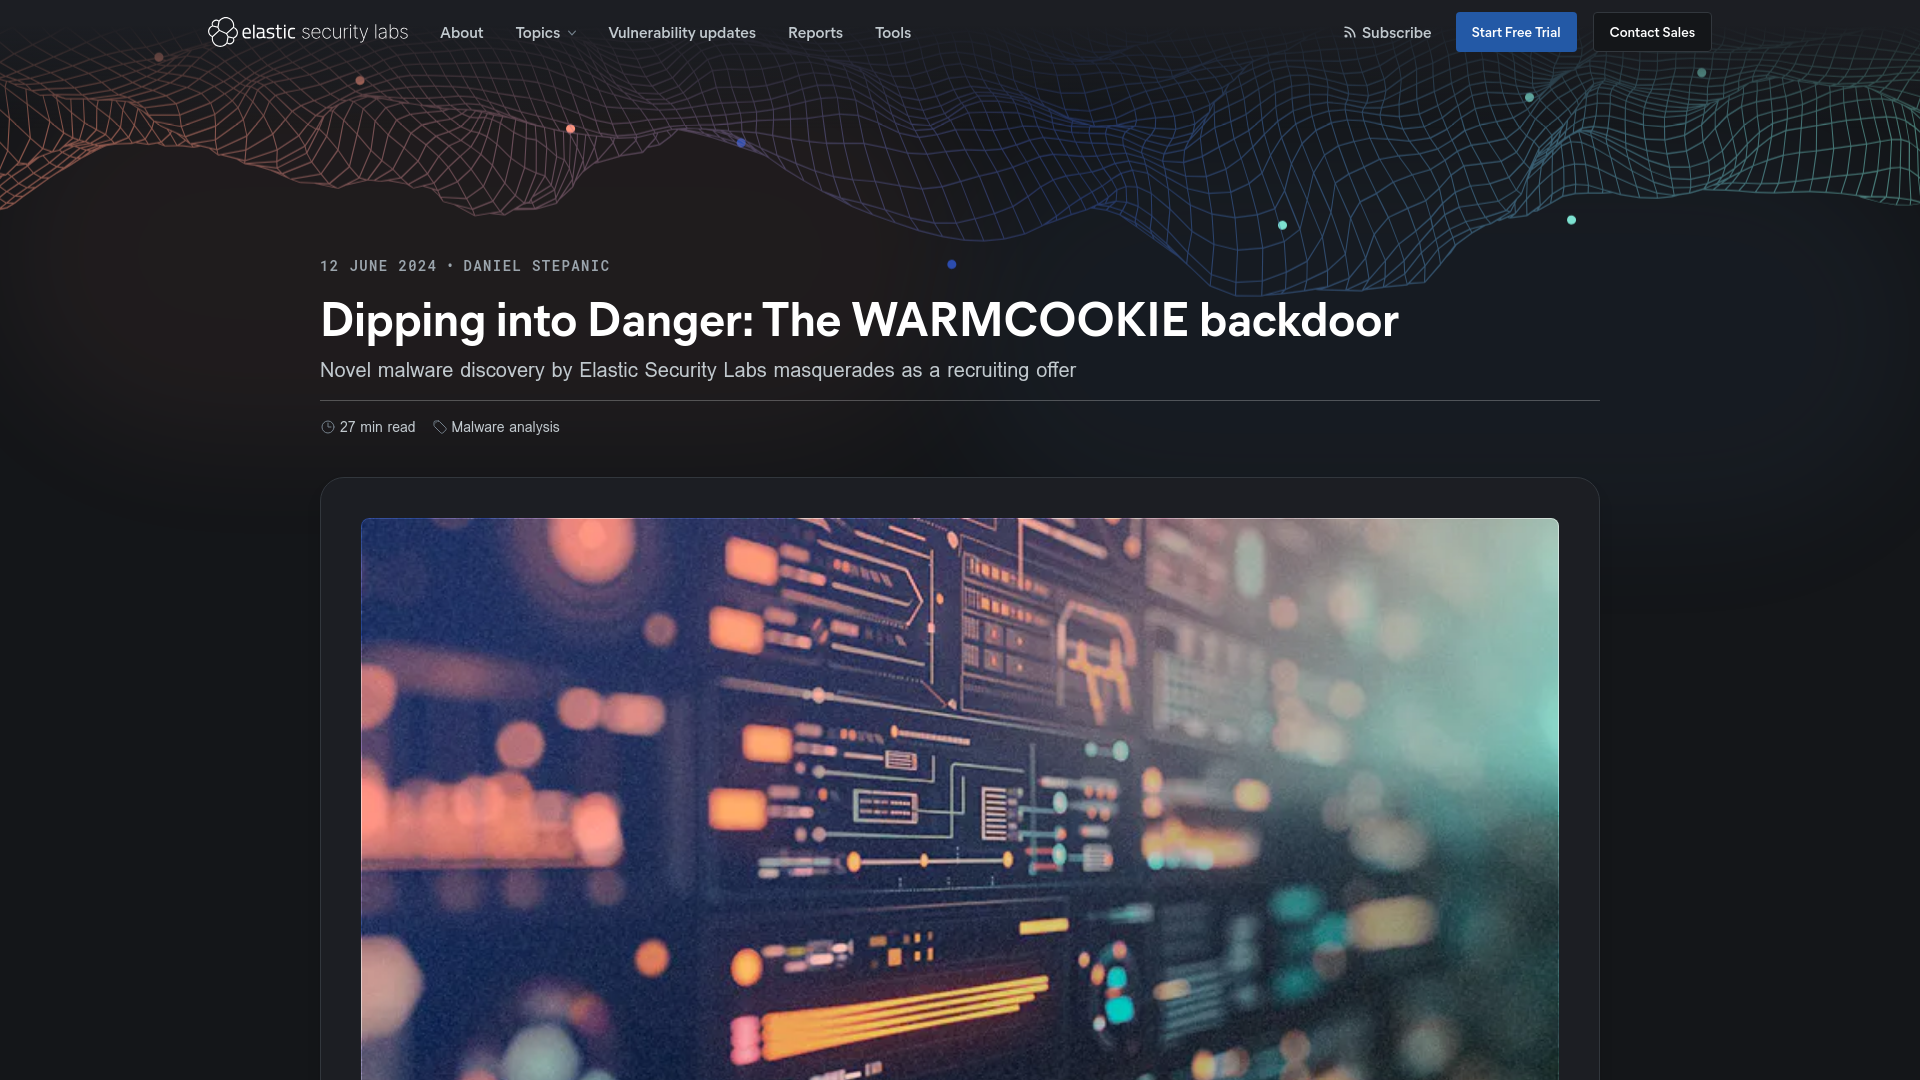Click the Start Free Trial button

(1515, 32)
